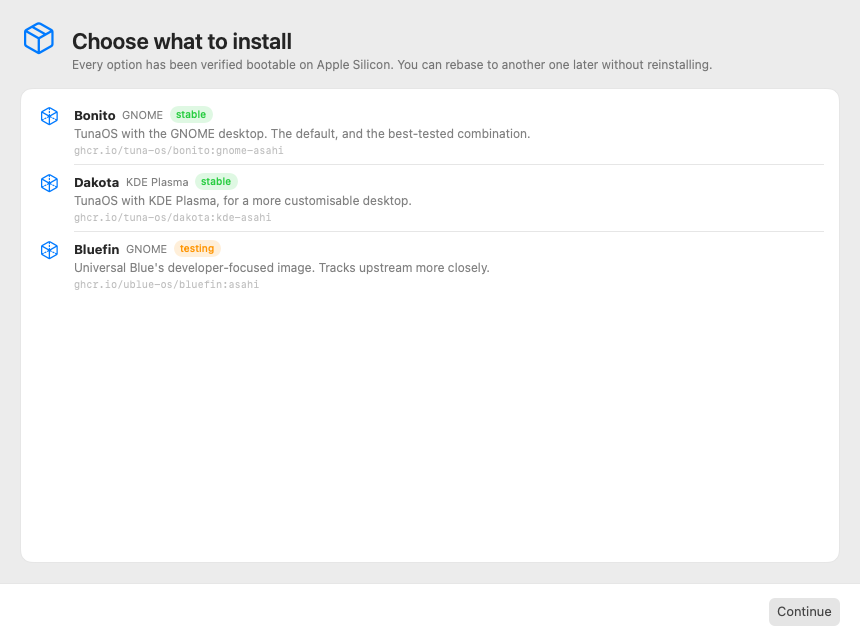Click the KDE Plasma label
860x640 pixels.
point(157,182)
